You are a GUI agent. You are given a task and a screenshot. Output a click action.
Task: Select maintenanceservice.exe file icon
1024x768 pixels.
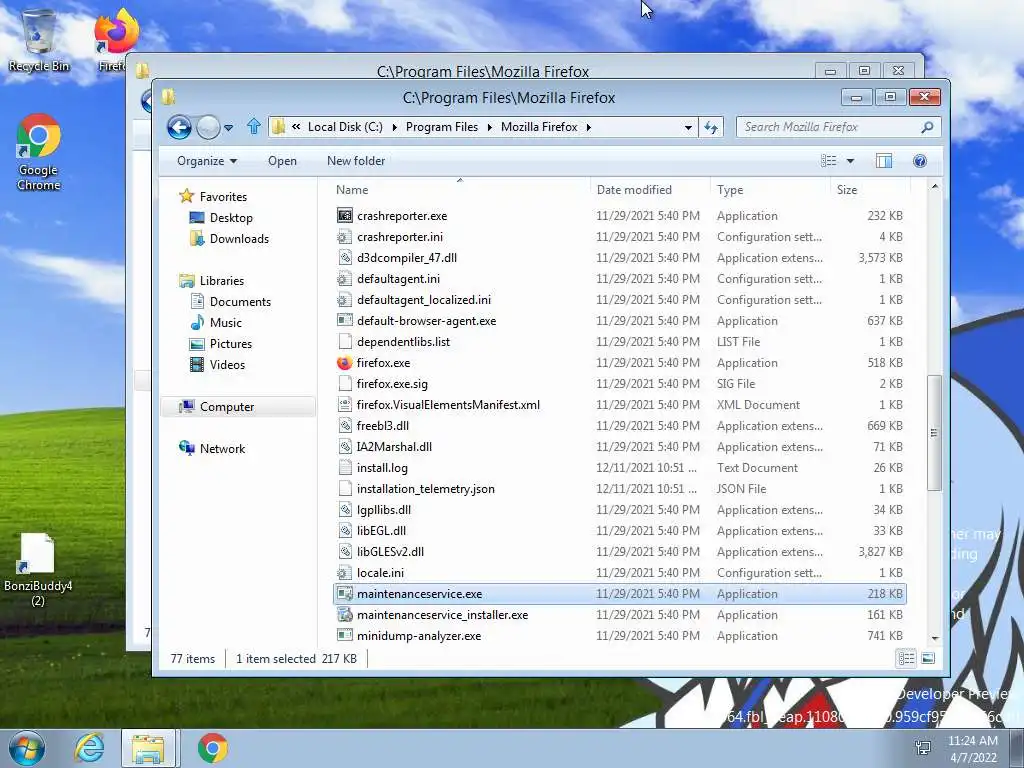click(x=344, y=594)
